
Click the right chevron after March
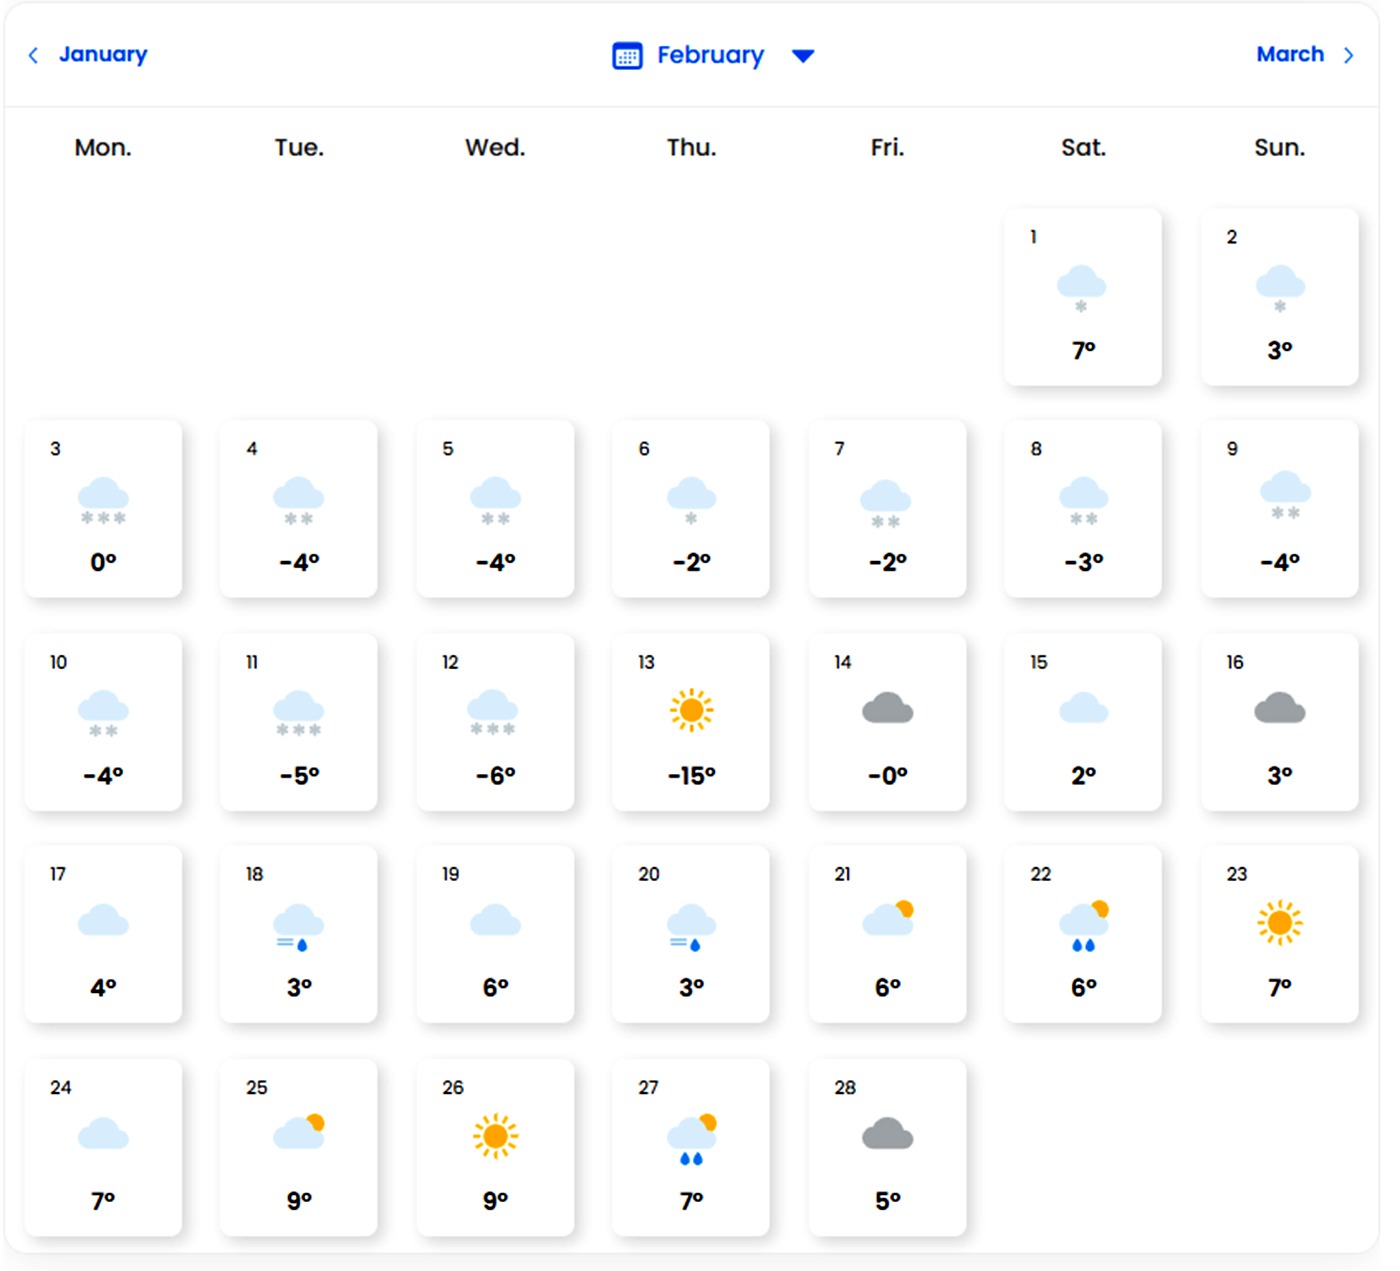tap(1349, 55)
